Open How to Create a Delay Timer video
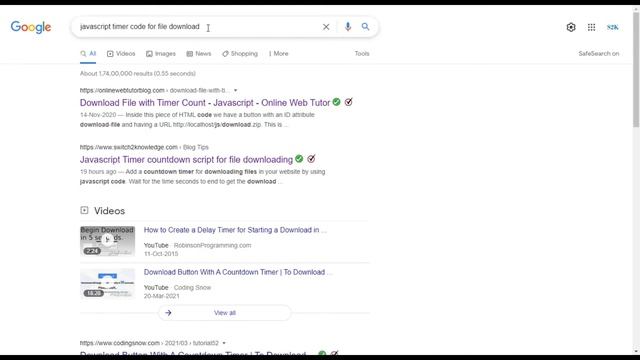 [235, 230]
